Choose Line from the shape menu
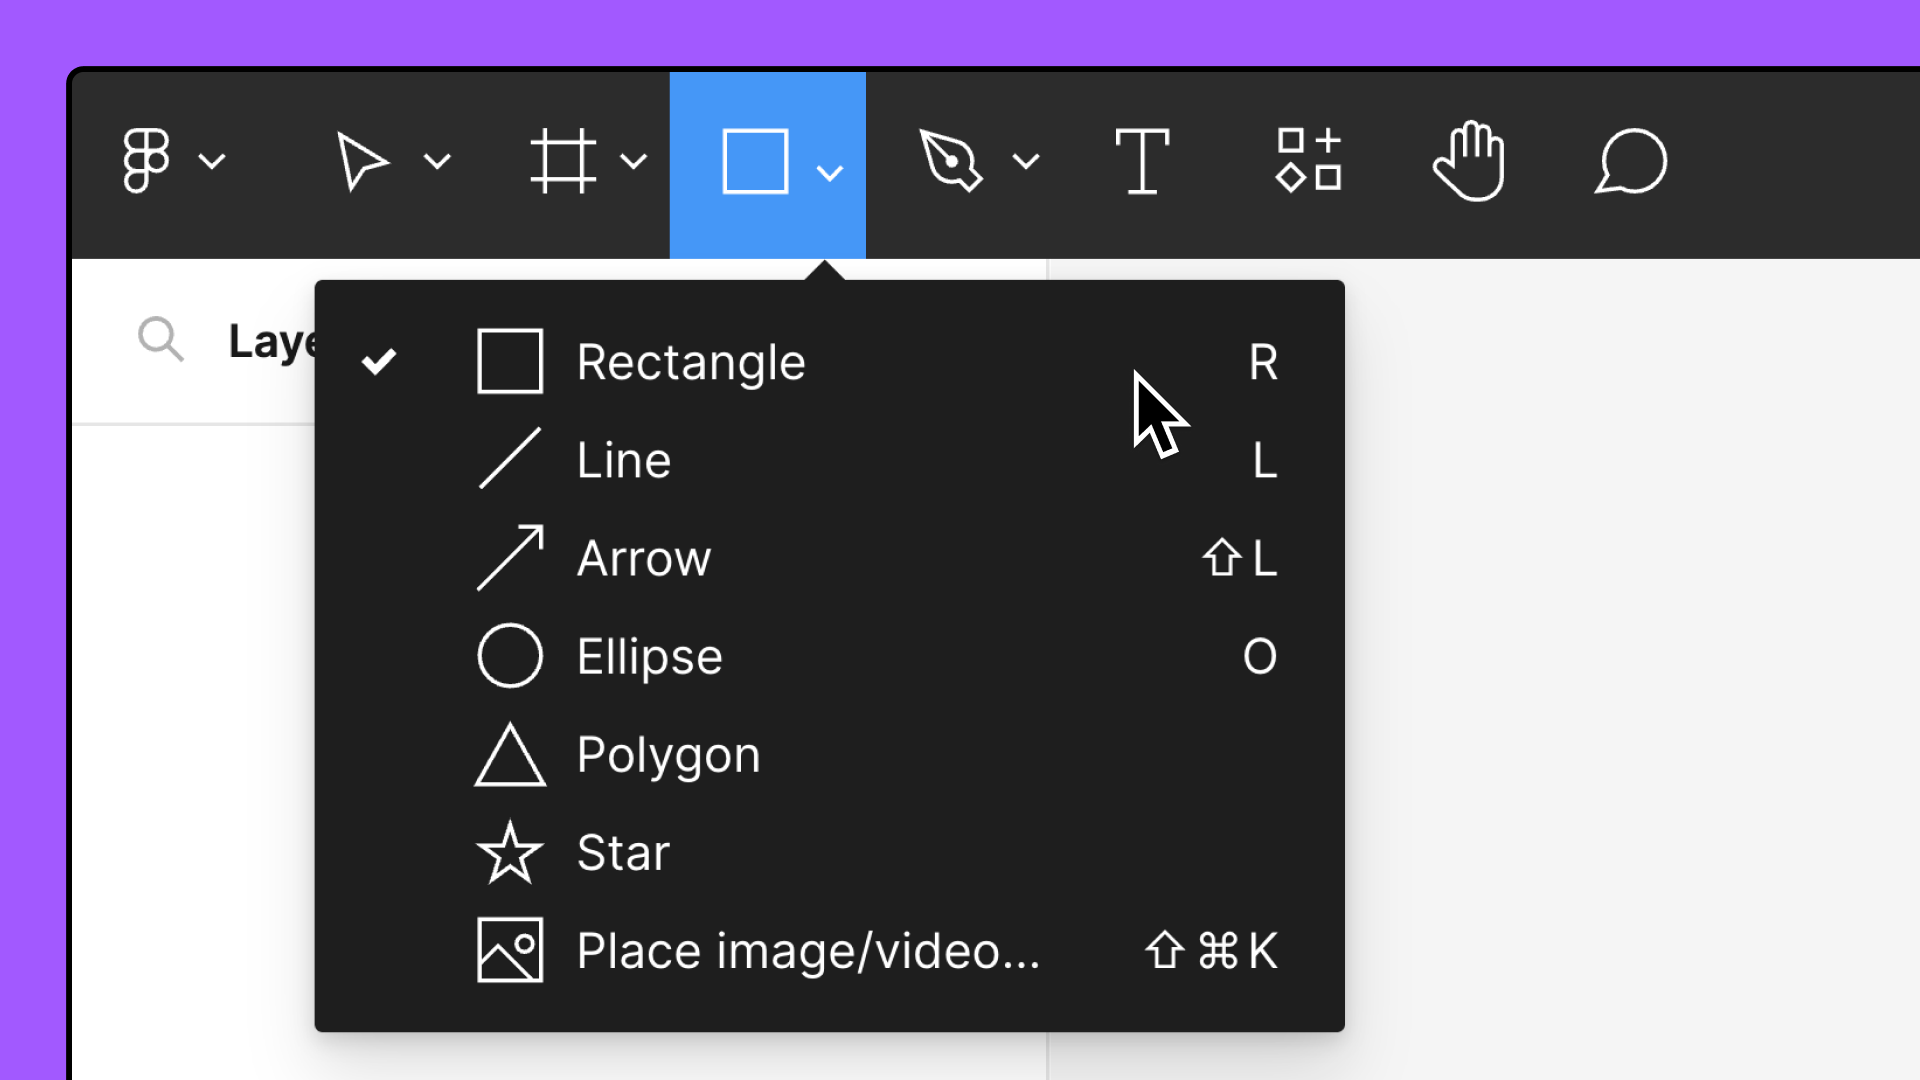Image resolution: width=1920 pixels, height=1080 pixels. [x=623, y=459]
